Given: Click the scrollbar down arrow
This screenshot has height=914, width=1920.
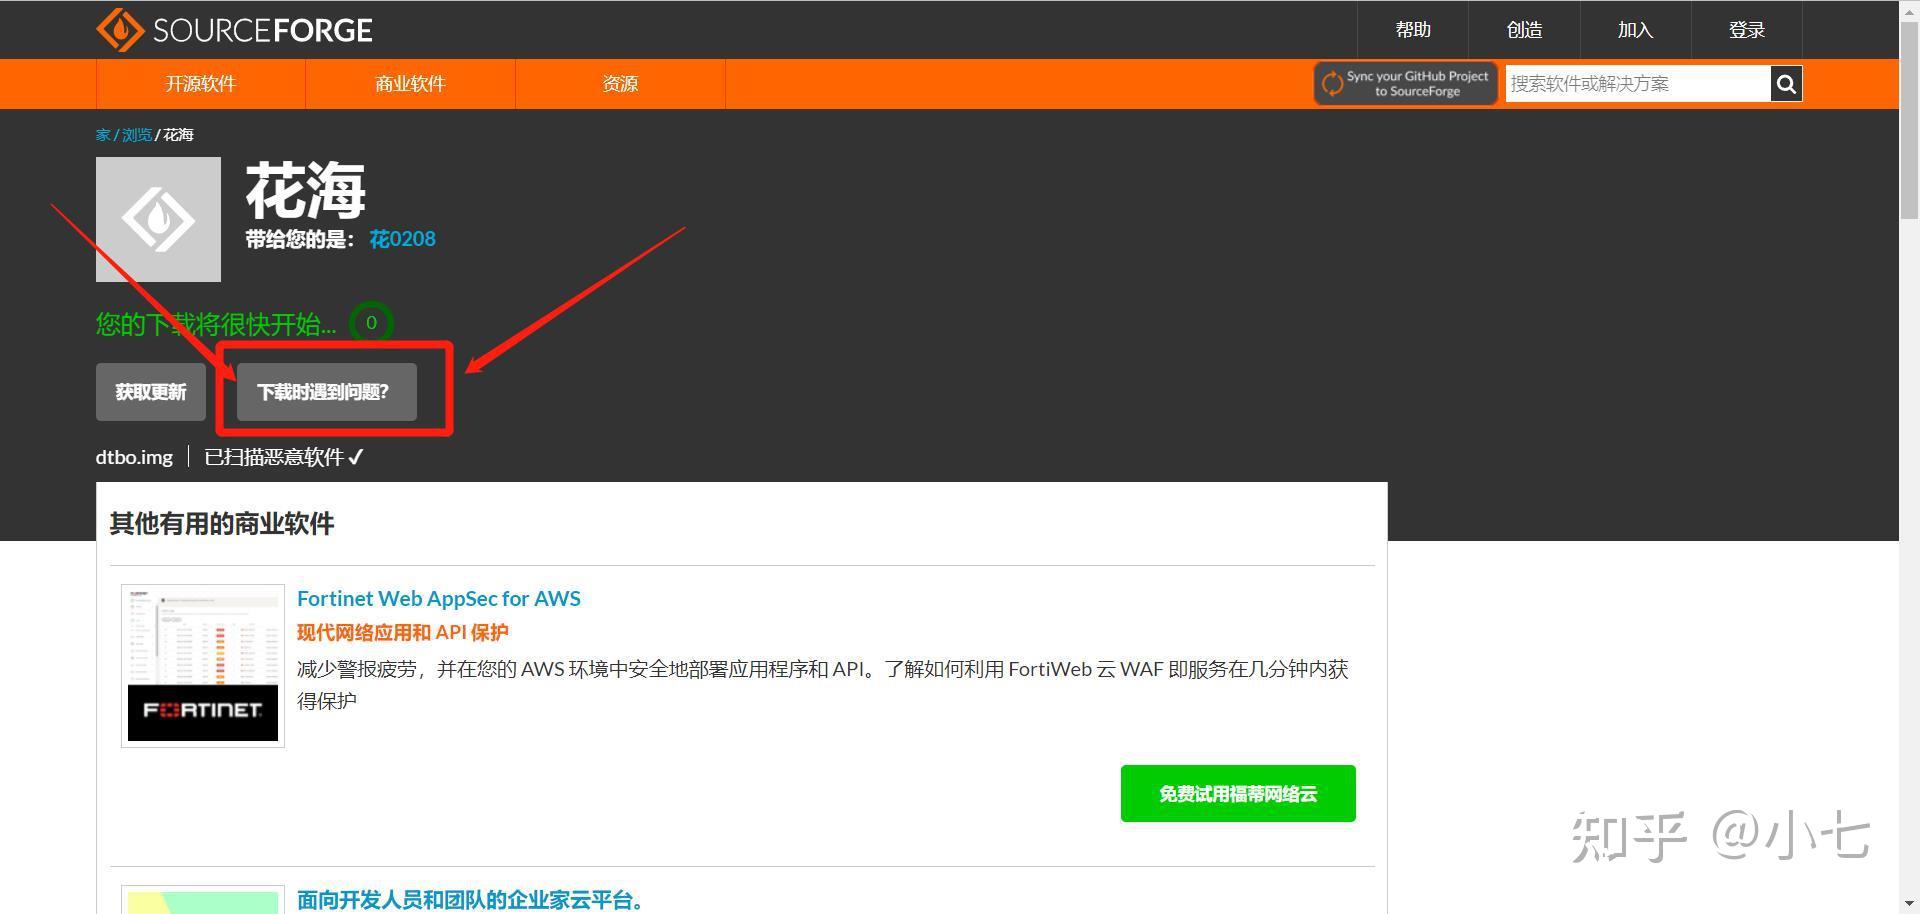Looking at the screenshot, I should (x=1909, y=905).
